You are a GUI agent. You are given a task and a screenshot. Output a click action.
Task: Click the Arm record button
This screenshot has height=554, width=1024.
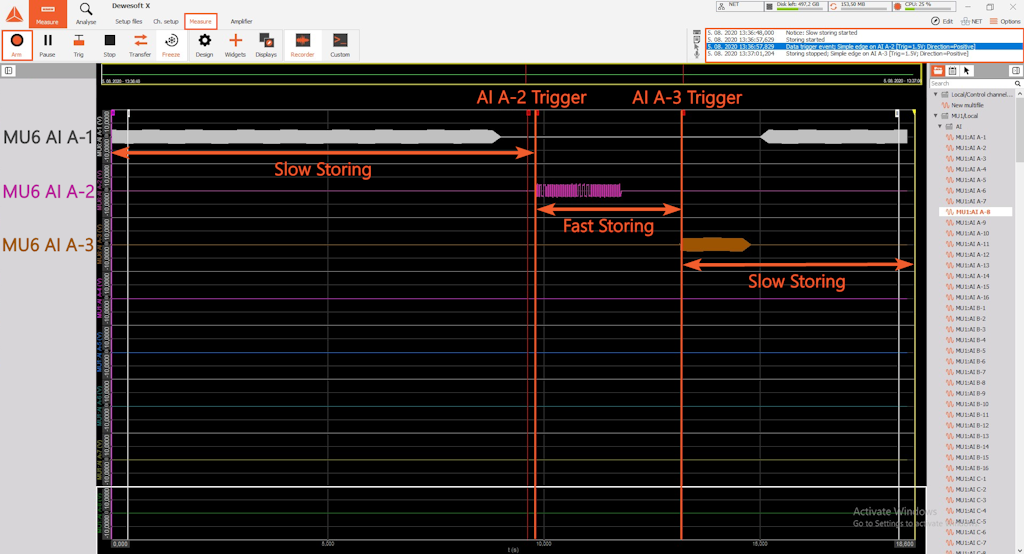point(17,45)
